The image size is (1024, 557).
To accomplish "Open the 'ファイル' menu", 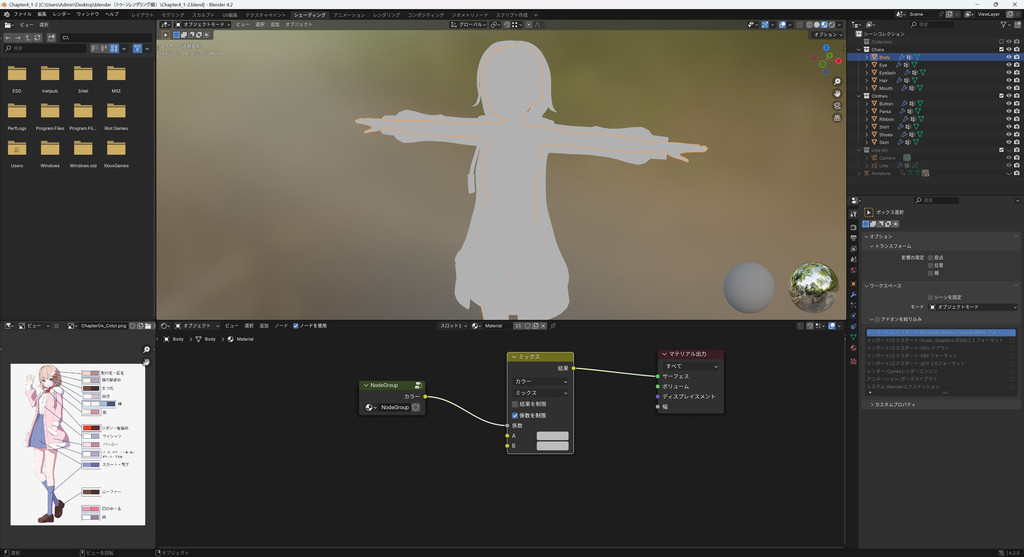I will (x=22, y=15).
